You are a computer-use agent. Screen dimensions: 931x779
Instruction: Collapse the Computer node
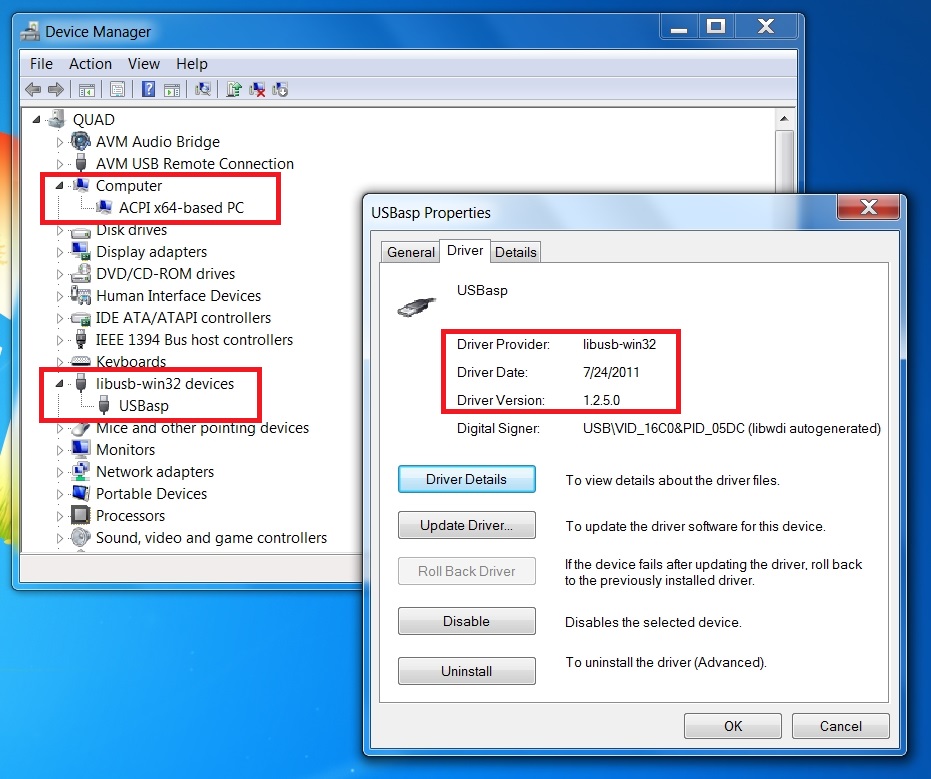tap(59, 186)
